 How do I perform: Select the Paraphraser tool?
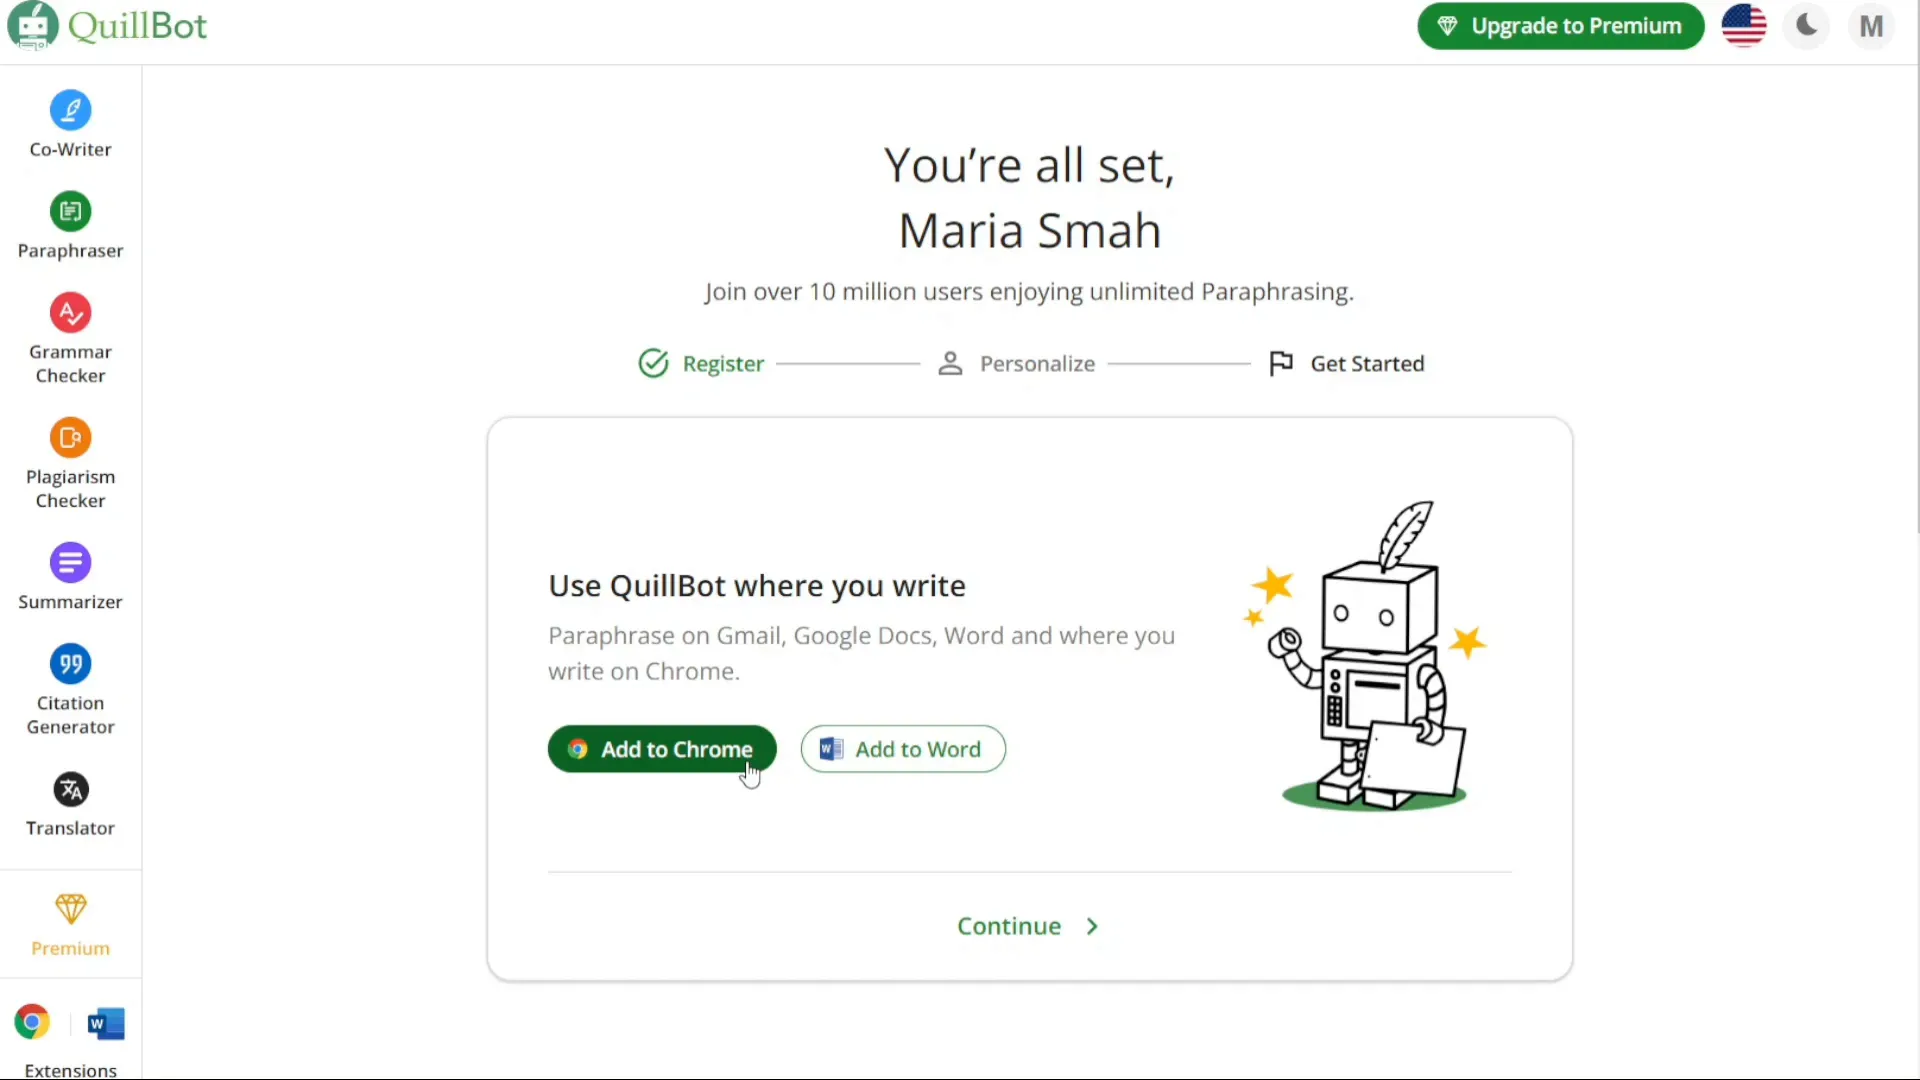(x=70, y=225)
